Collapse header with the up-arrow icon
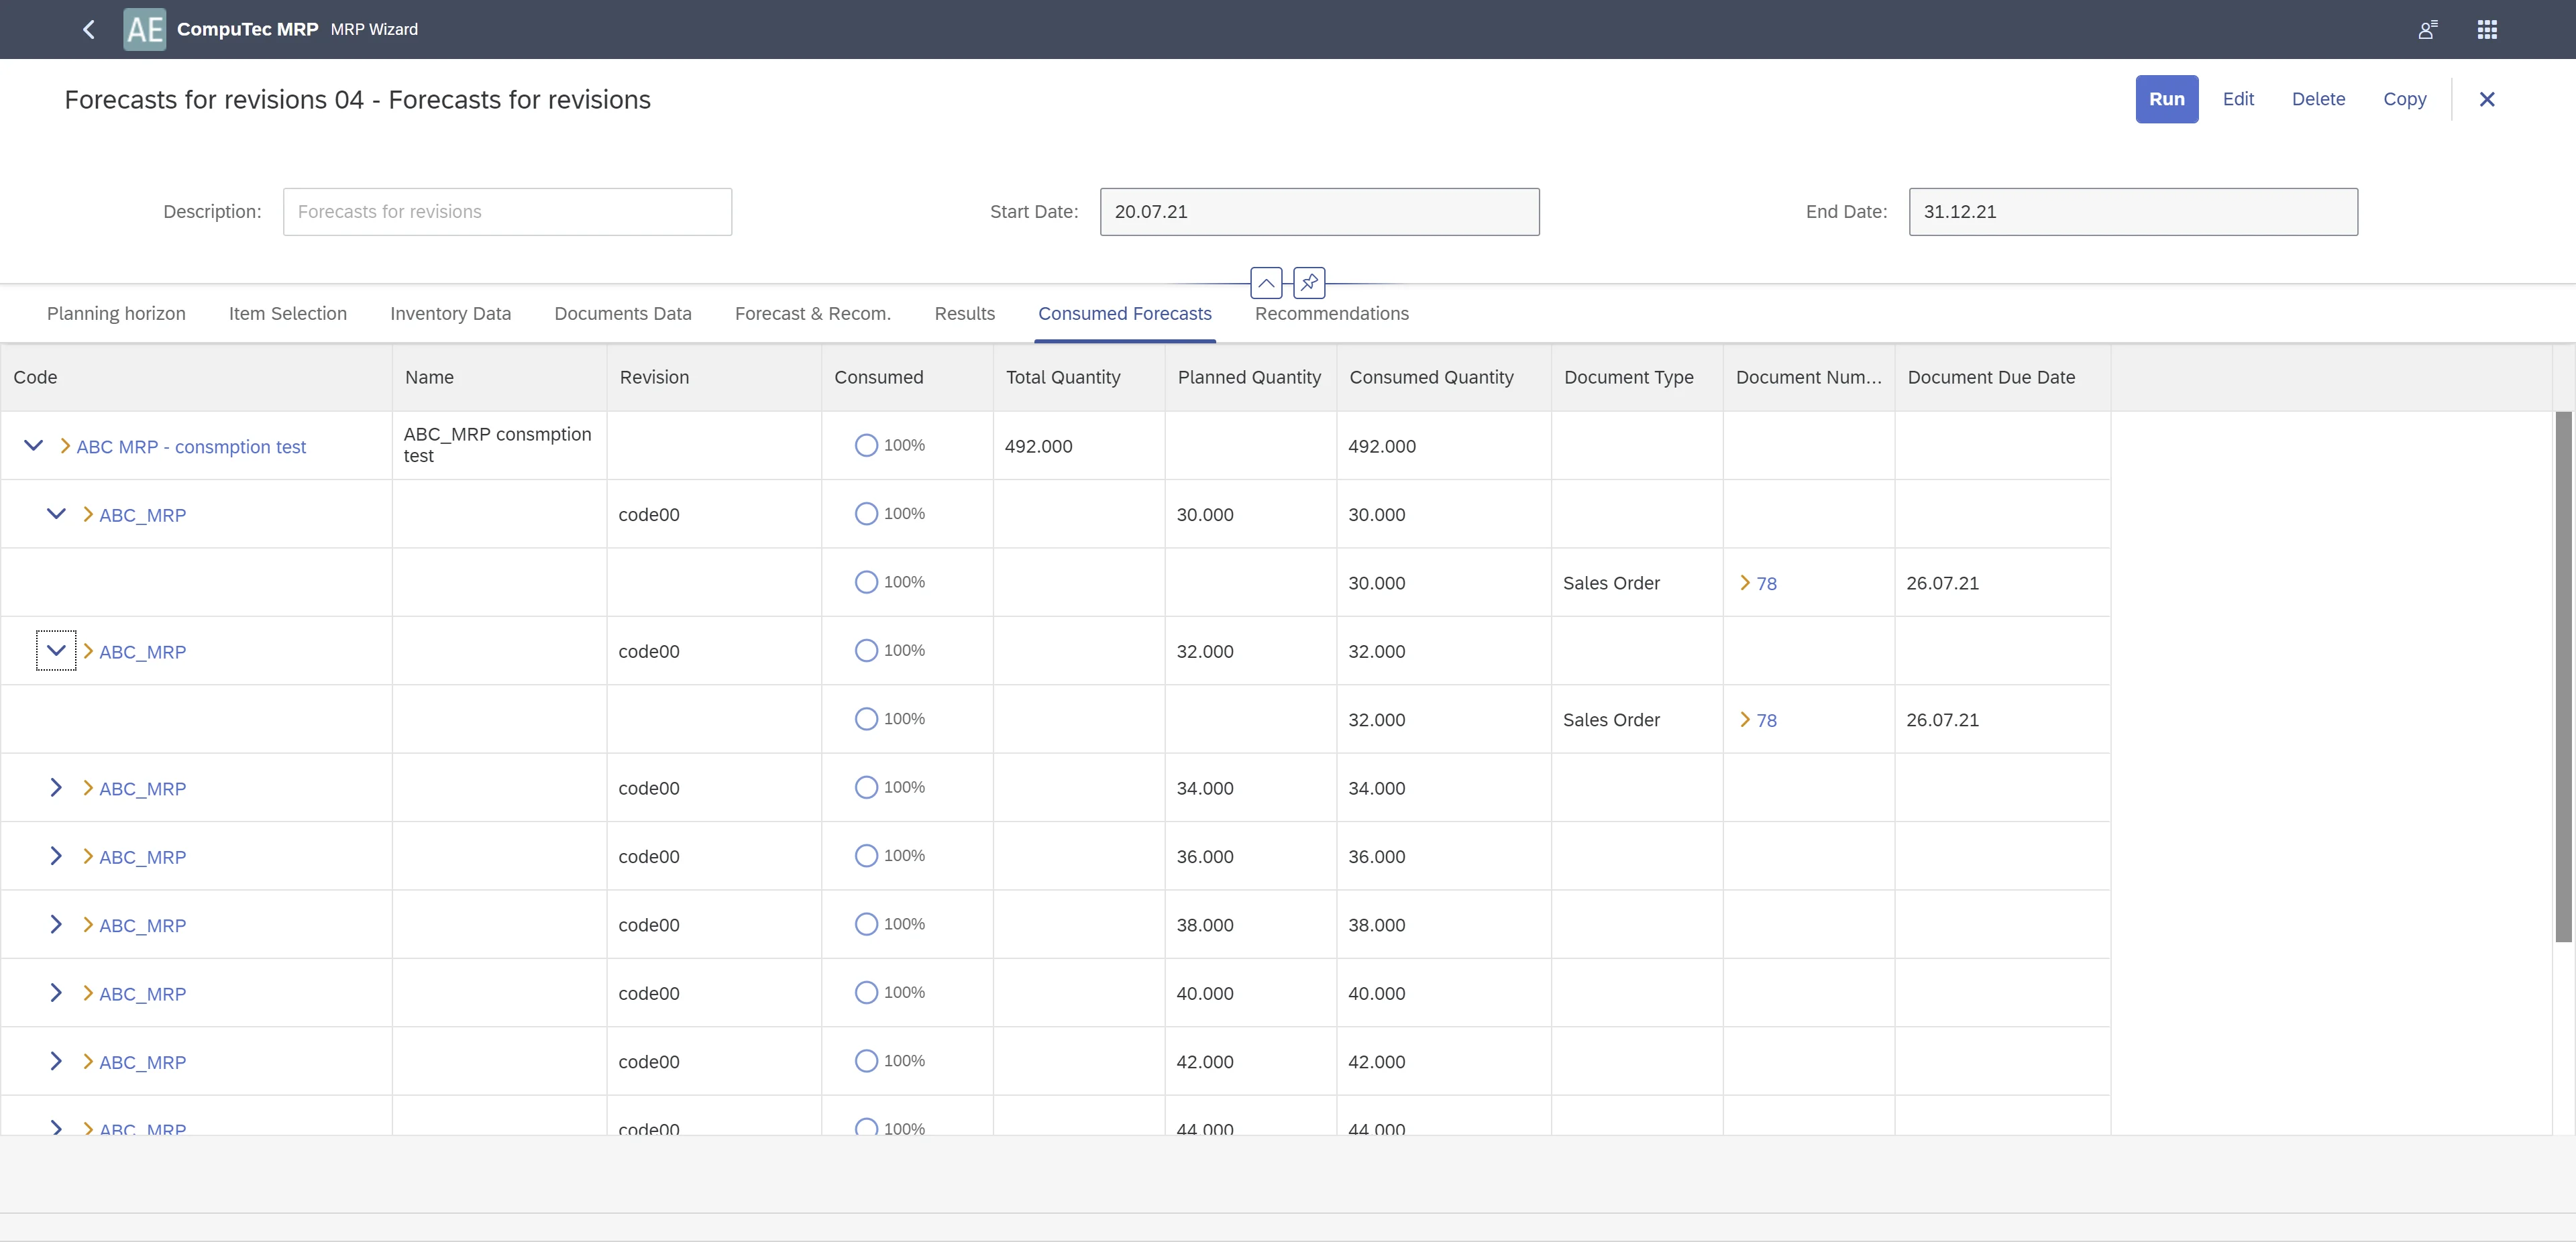 (1266, 283)
